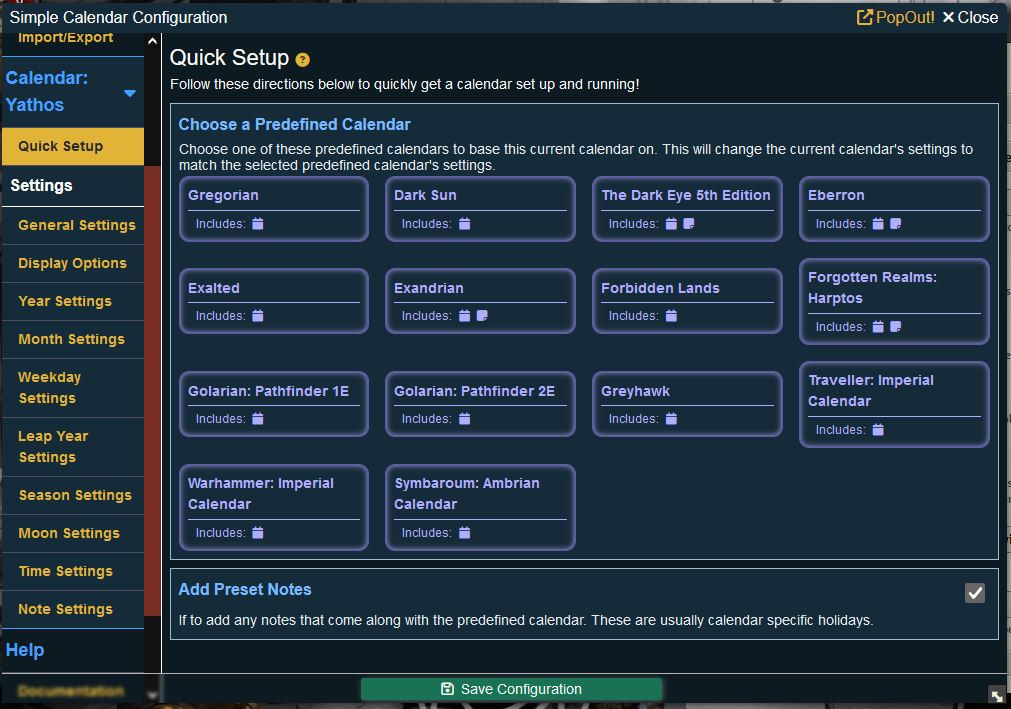Click the Add Preset Notes label

(x=245, y=590)
